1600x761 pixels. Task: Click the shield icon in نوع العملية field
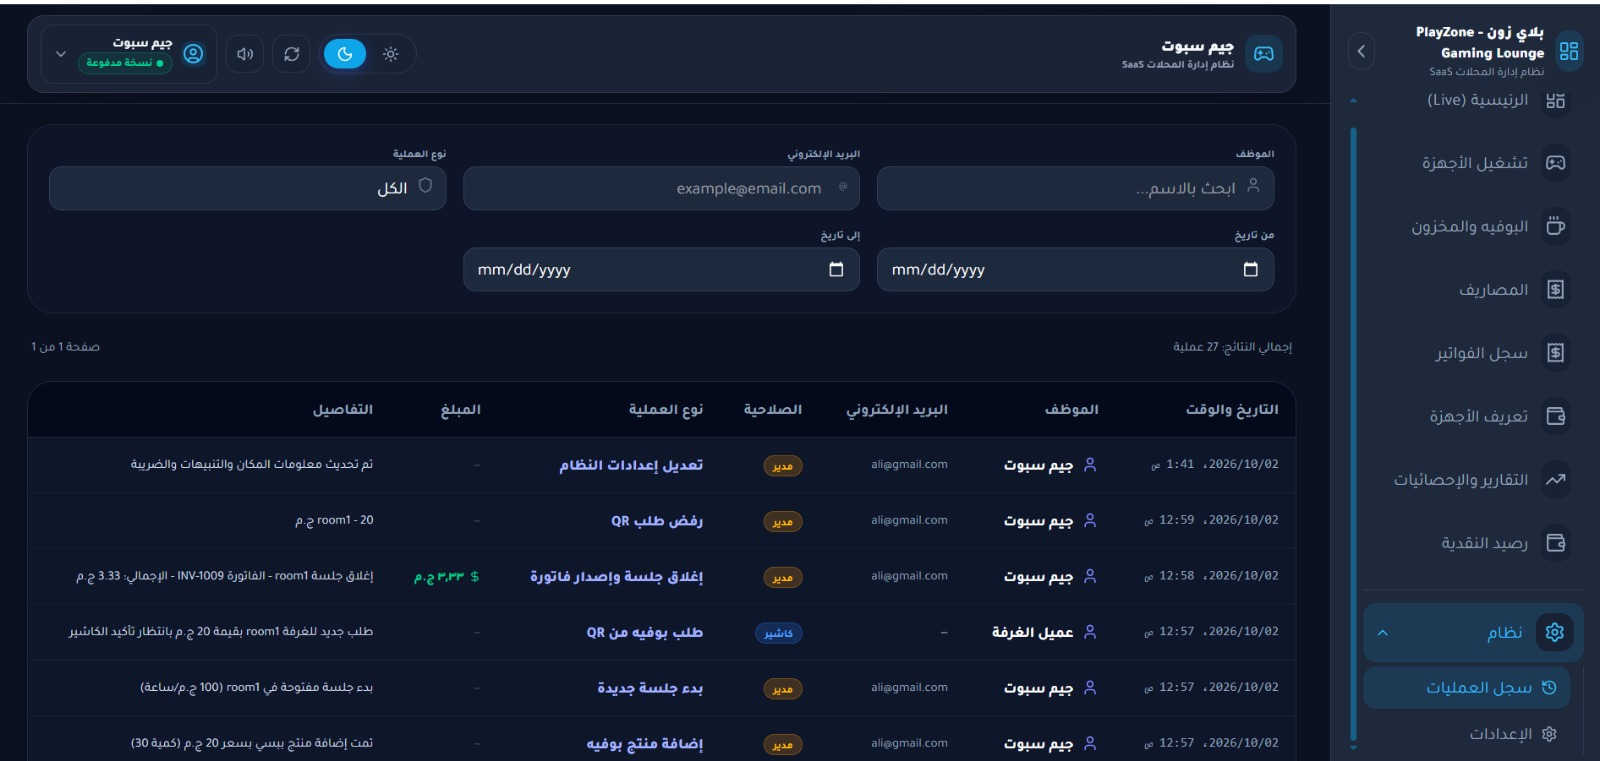click(425, 185)
